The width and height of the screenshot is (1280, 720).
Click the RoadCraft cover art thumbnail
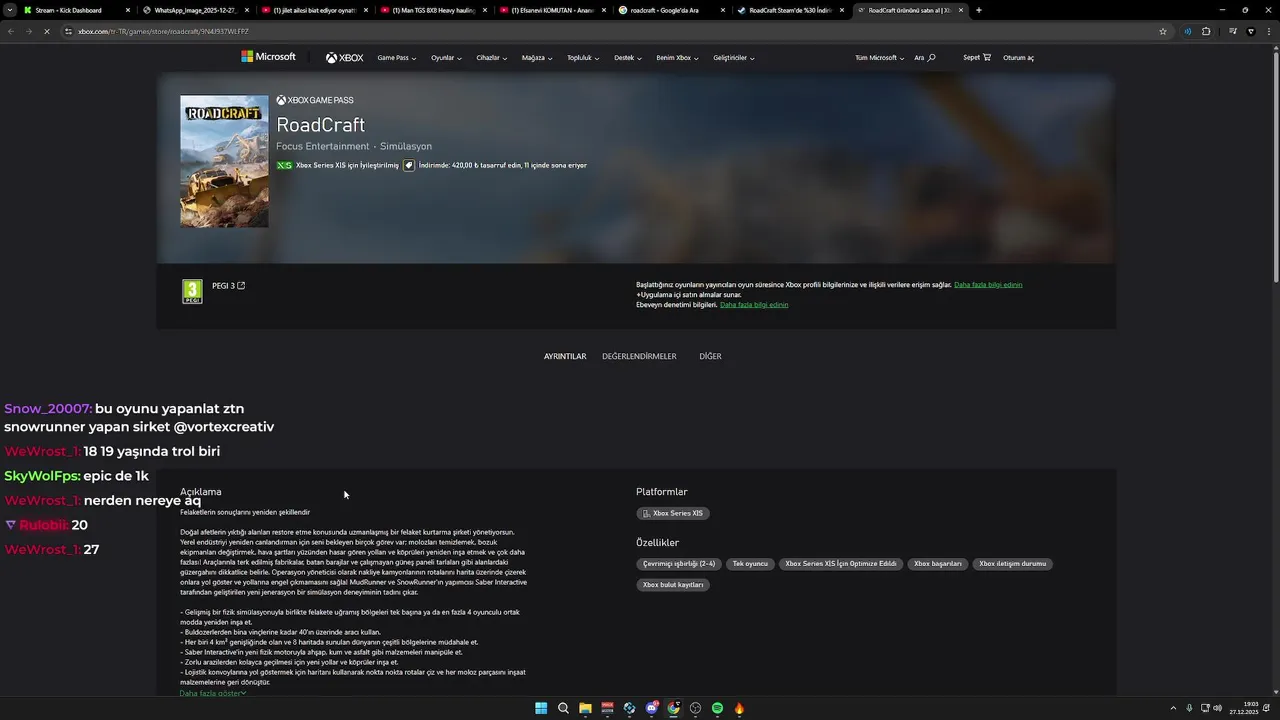(x=224, y=161)
